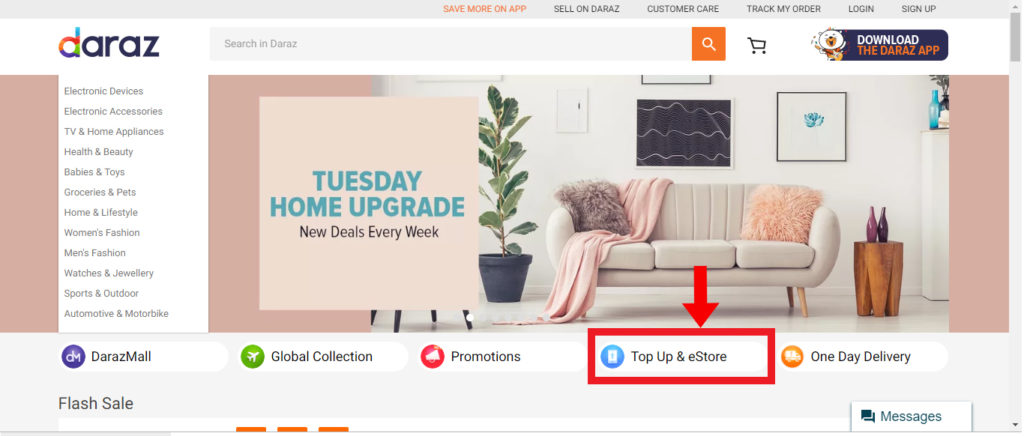Image resolution: width=1024 pixels, height=436 pixels.
Task: Click the Download the Daraz App banner
Action: pos(880,45)
